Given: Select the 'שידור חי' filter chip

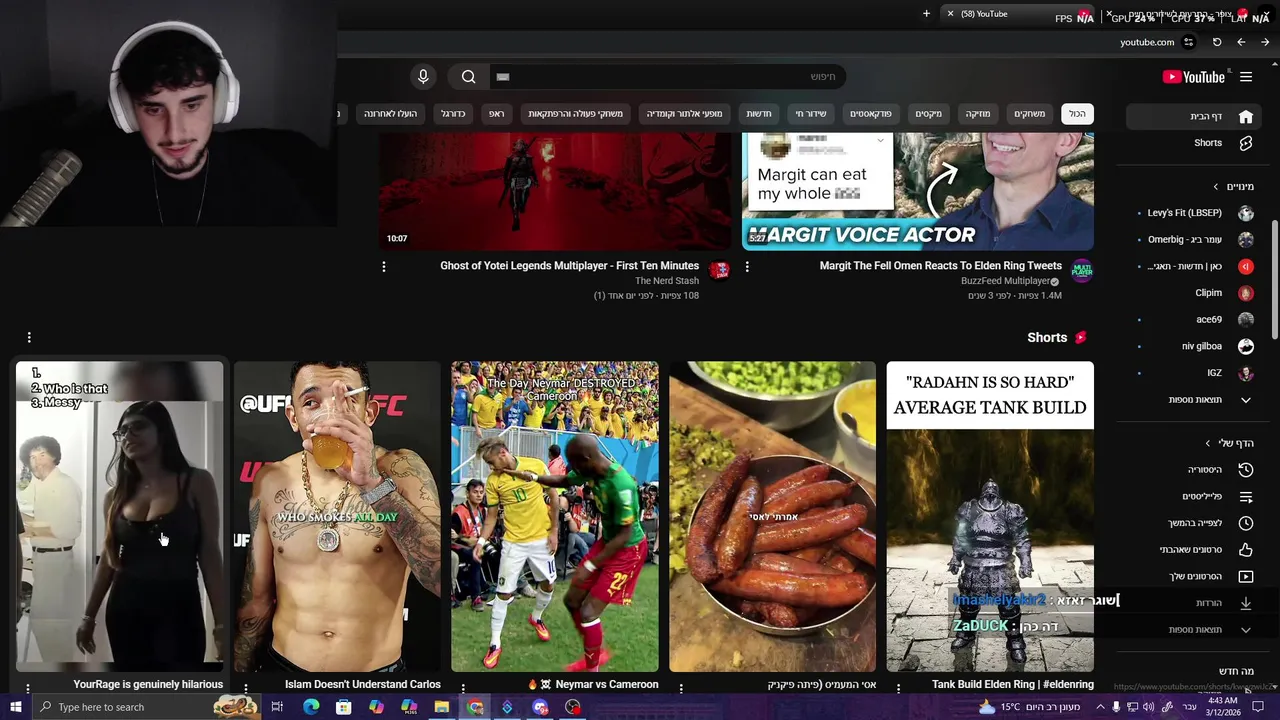Looking at the screenshot, I should 811,114.
